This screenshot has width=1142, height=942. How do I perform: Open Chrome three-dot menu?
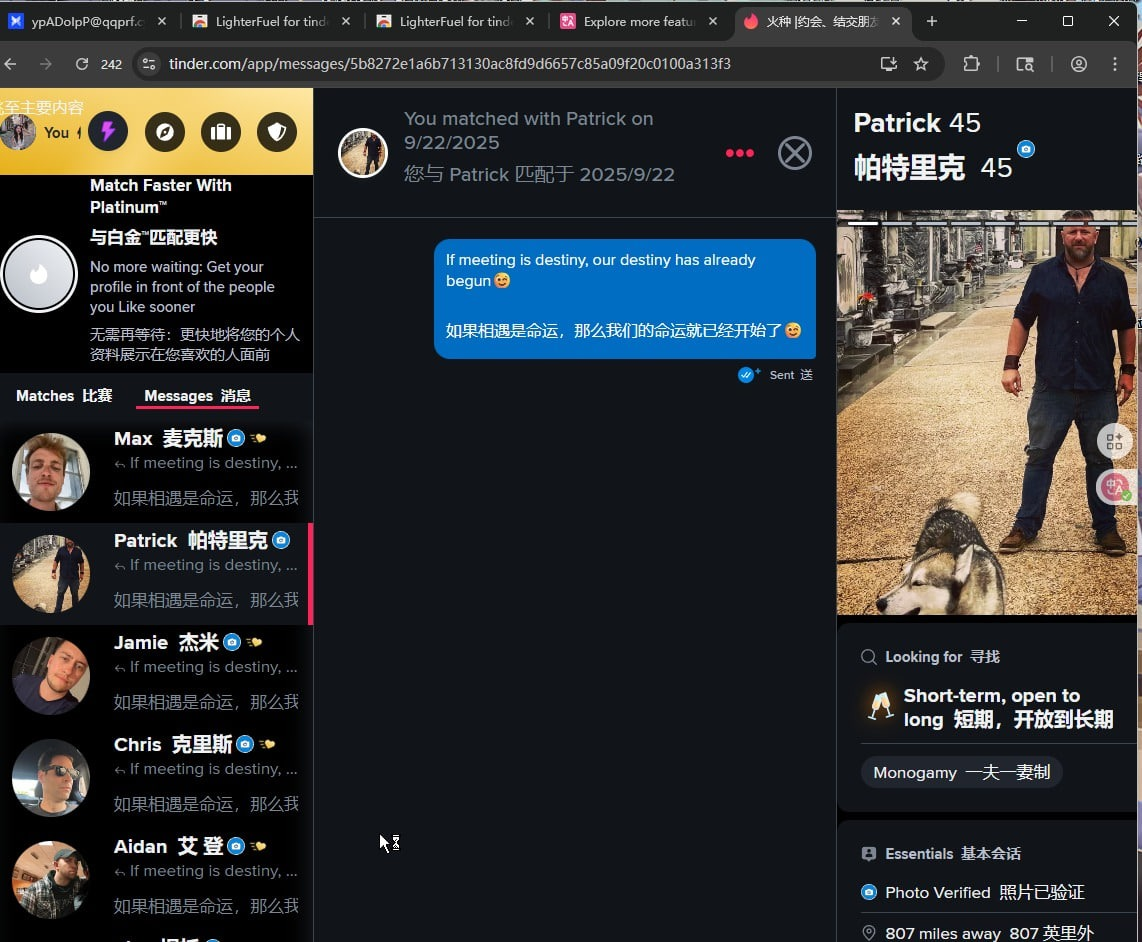coord(1115,64)
